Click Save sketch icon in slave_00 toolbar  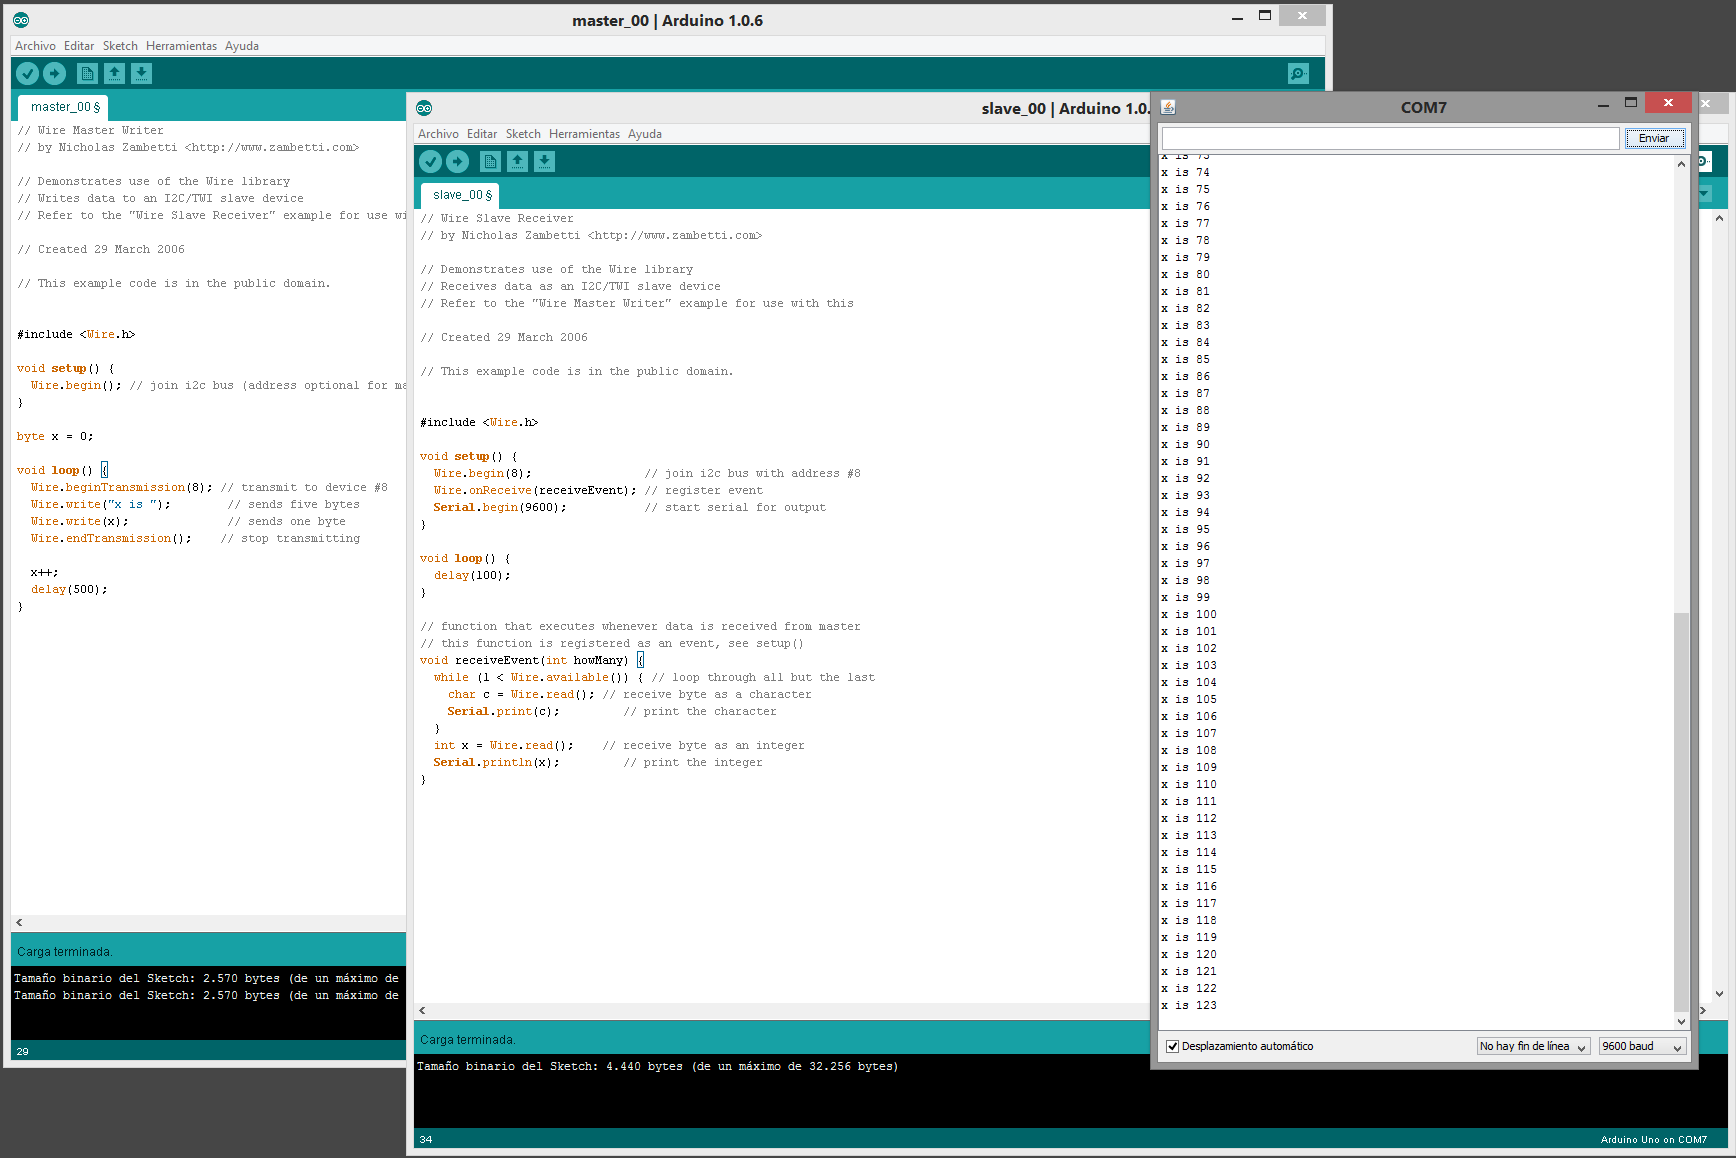(545, 161)
